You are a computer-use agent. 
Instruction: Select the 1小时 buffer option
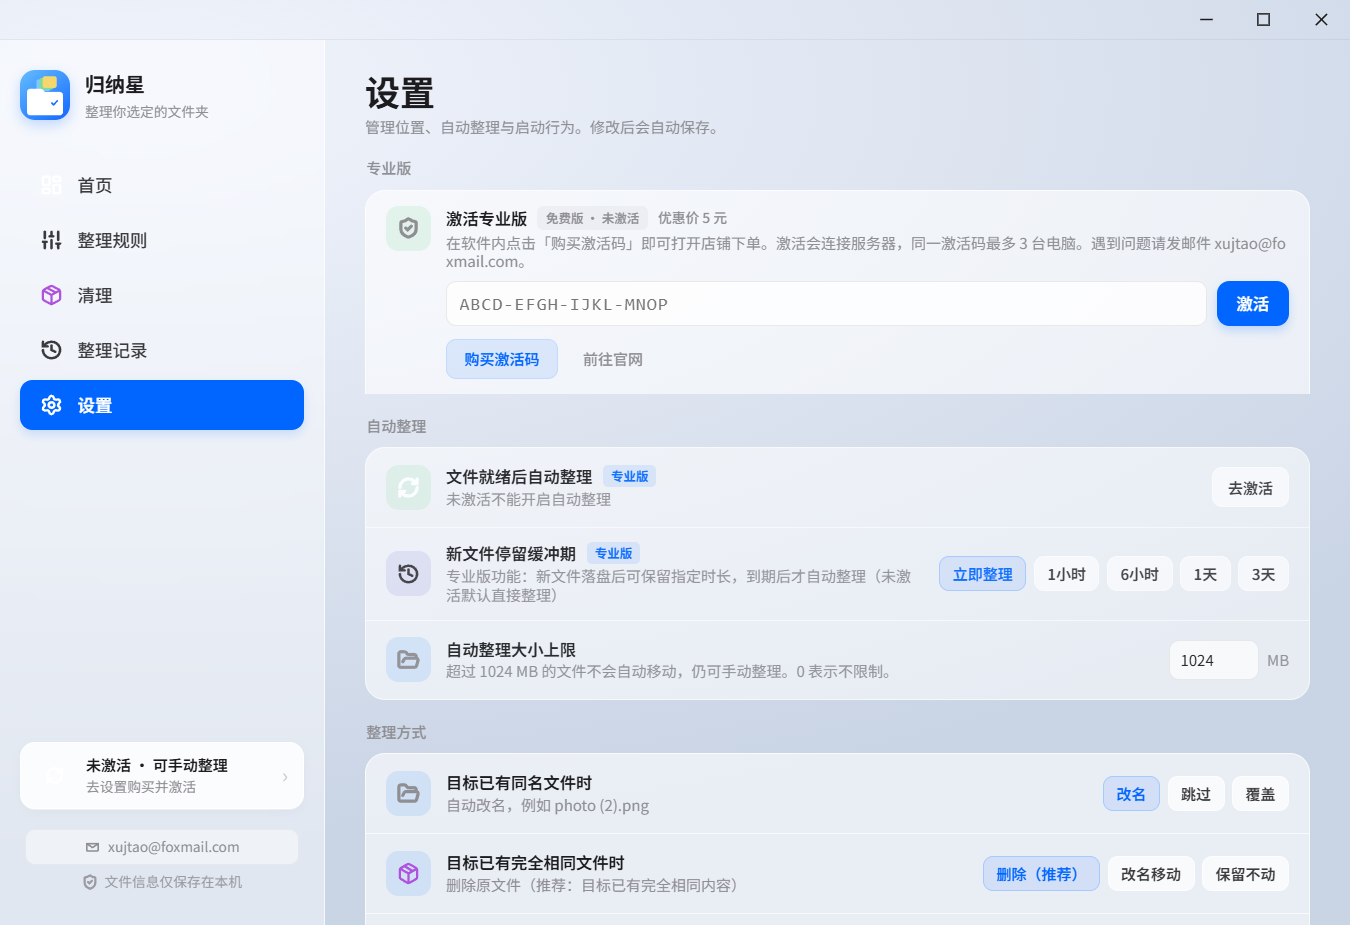point(1066,574)
